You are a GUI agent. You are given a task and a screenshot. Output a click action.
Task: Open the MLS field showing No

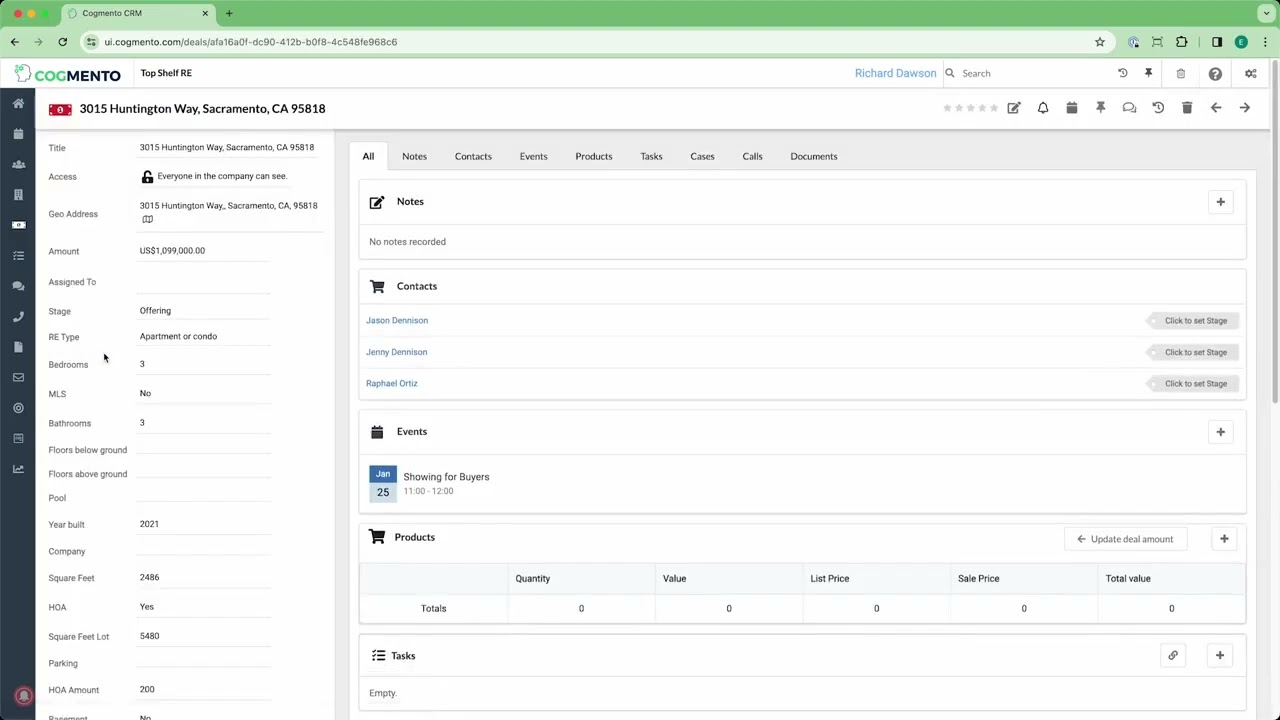(x=204, y=394)
